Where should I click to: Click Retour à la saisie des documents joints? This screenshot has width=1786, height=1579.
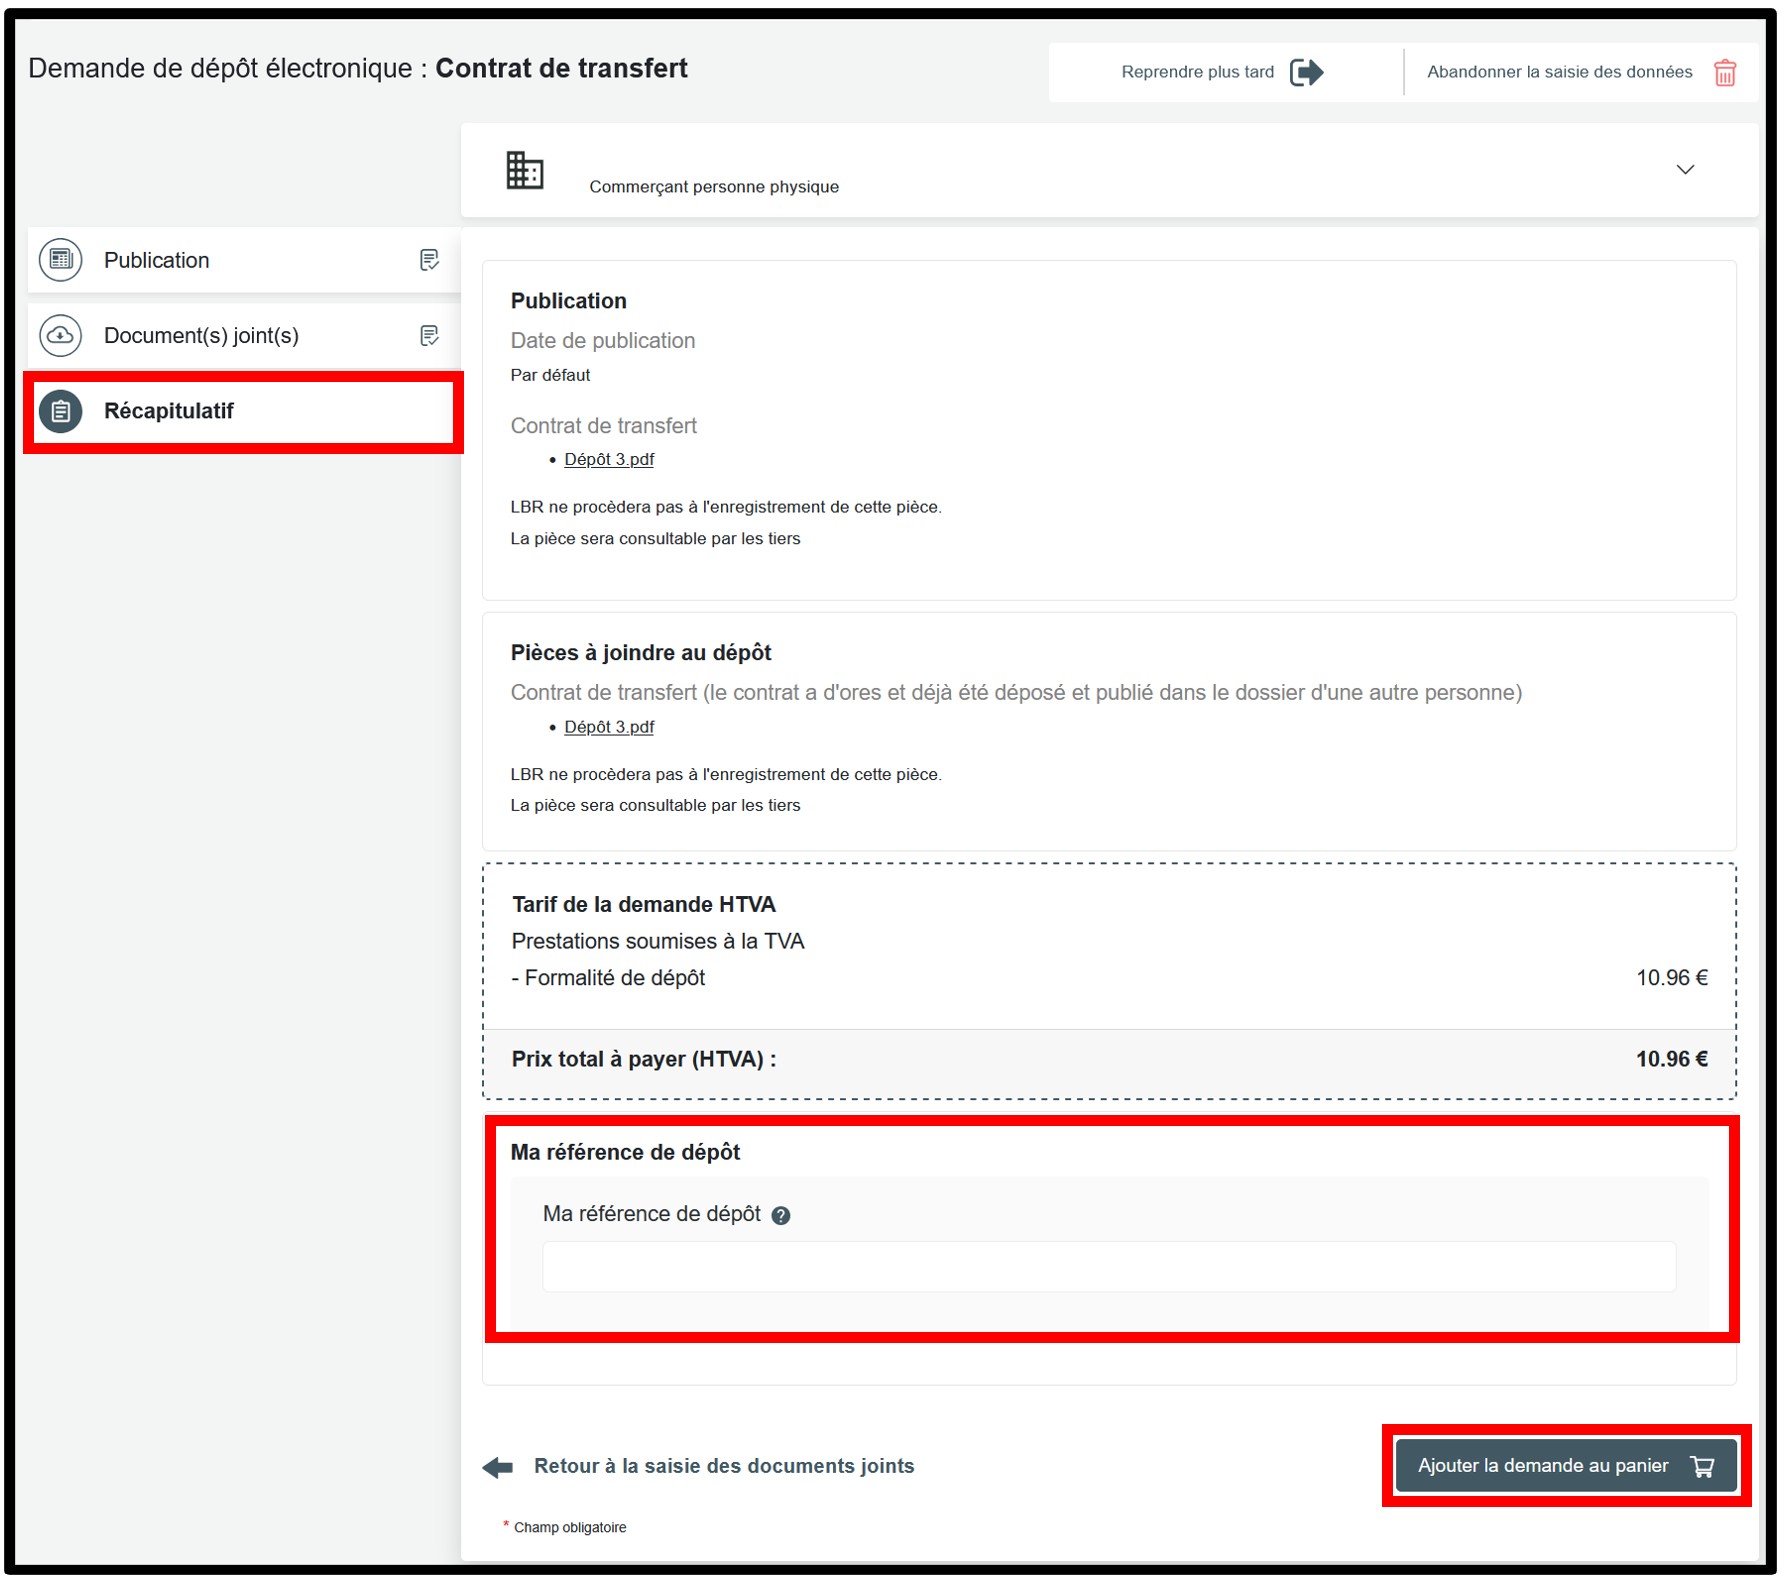click(x=723, y=1466)
